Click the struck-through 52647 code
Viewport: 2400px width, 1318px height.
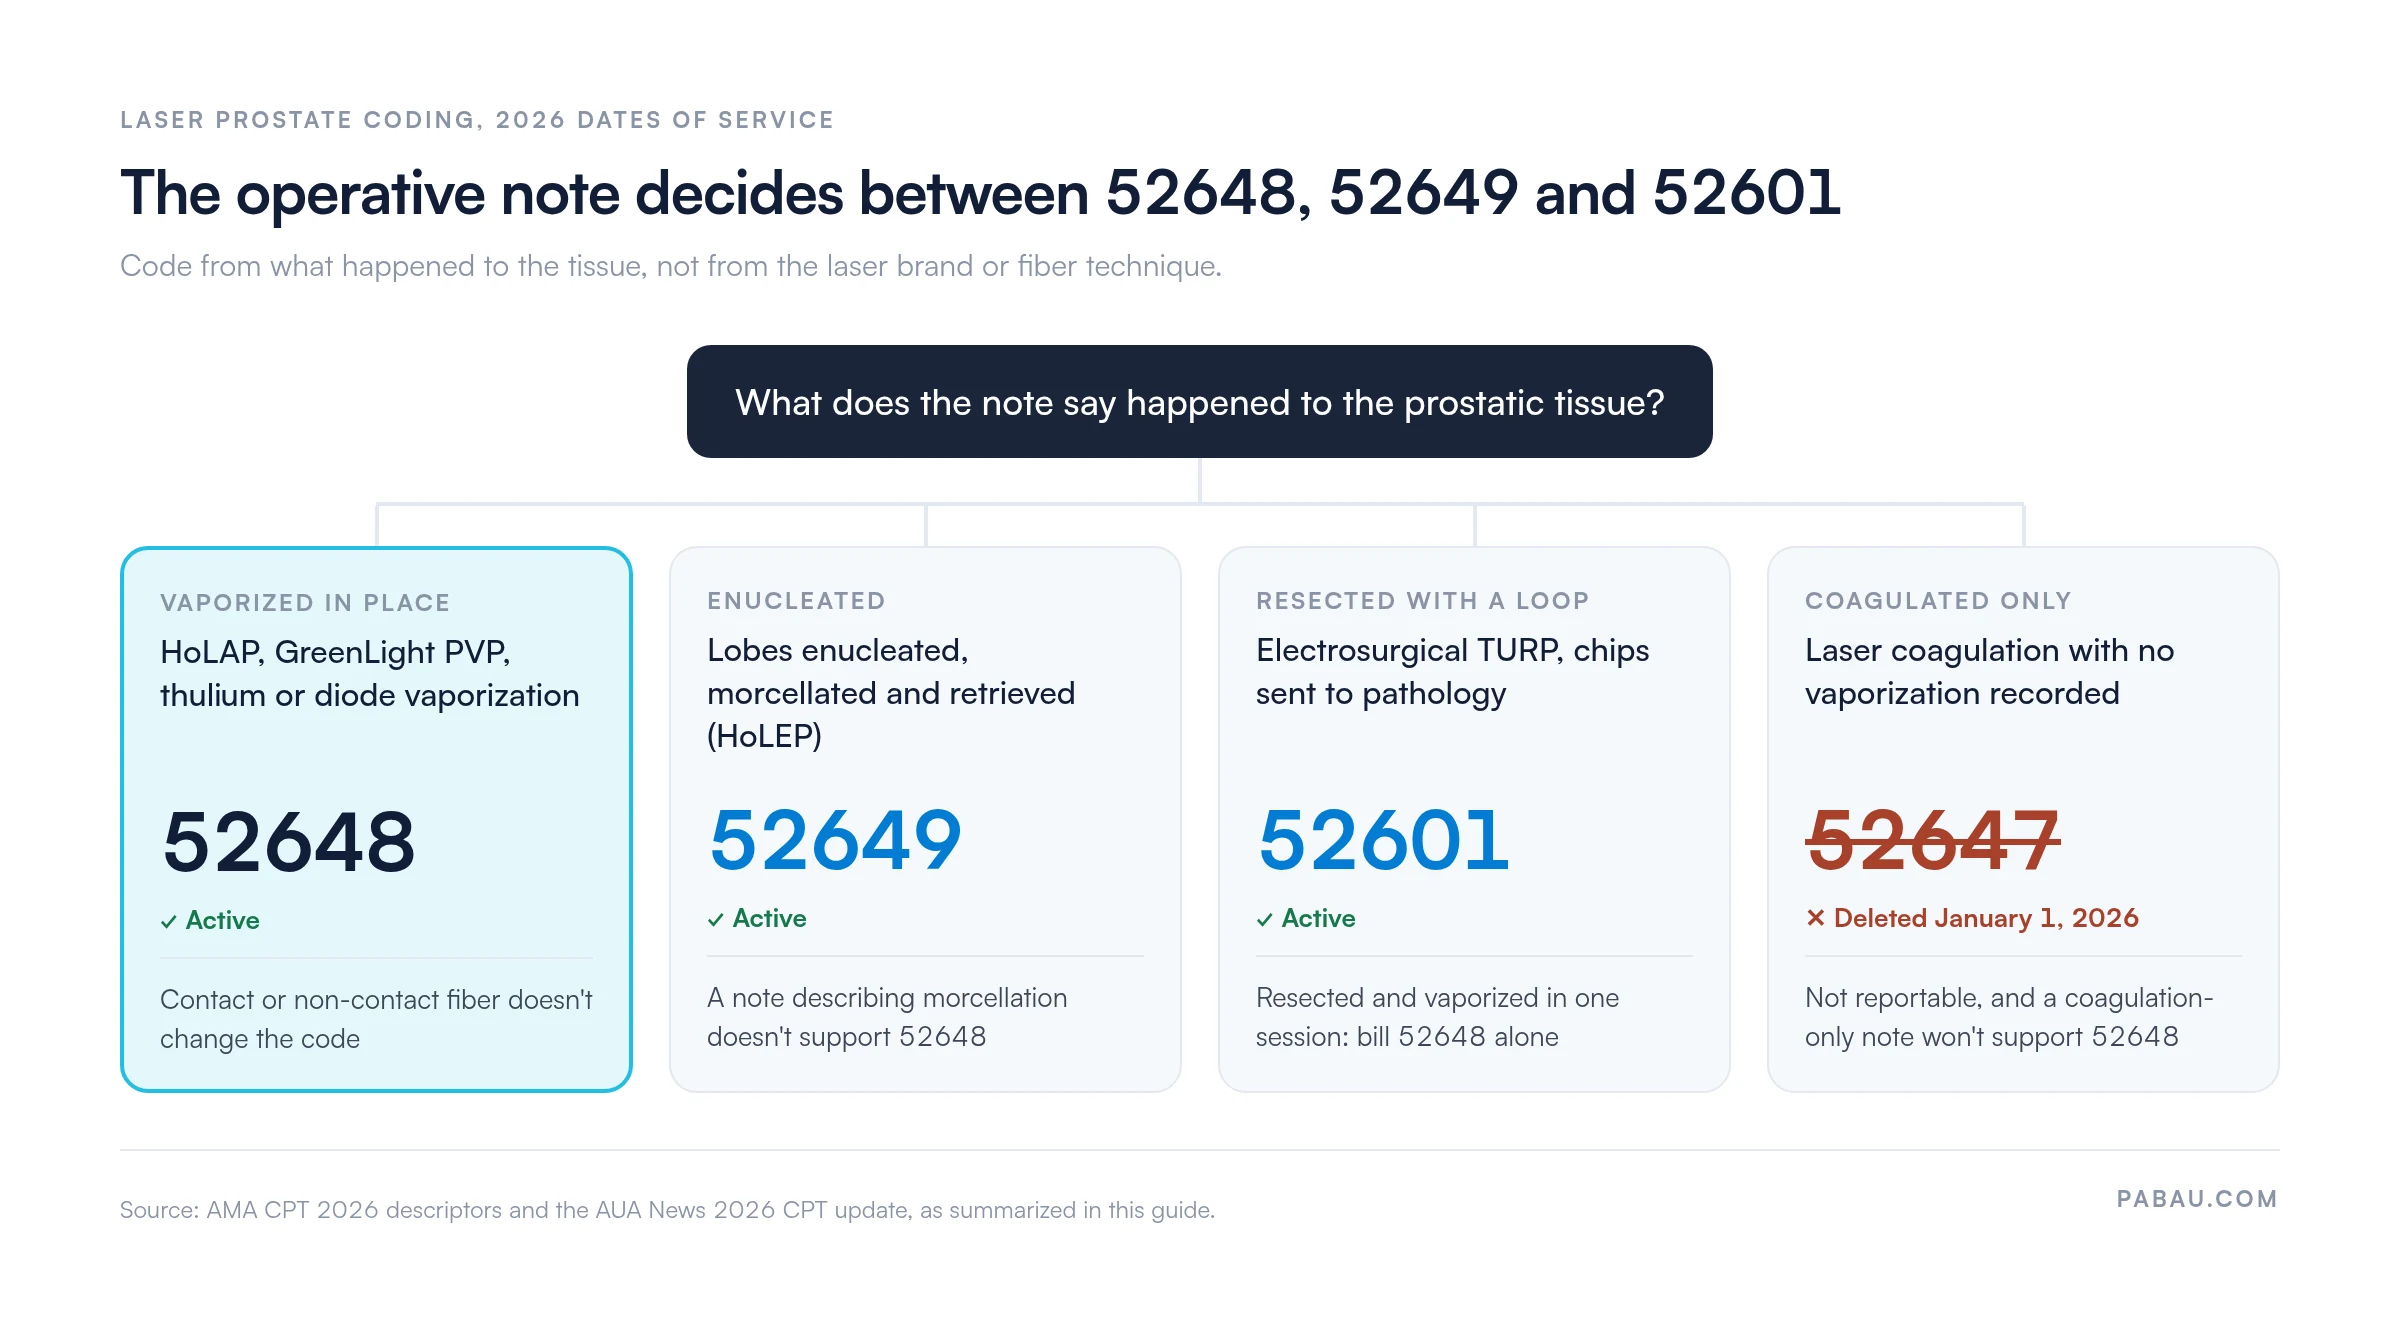point(1932,840)
